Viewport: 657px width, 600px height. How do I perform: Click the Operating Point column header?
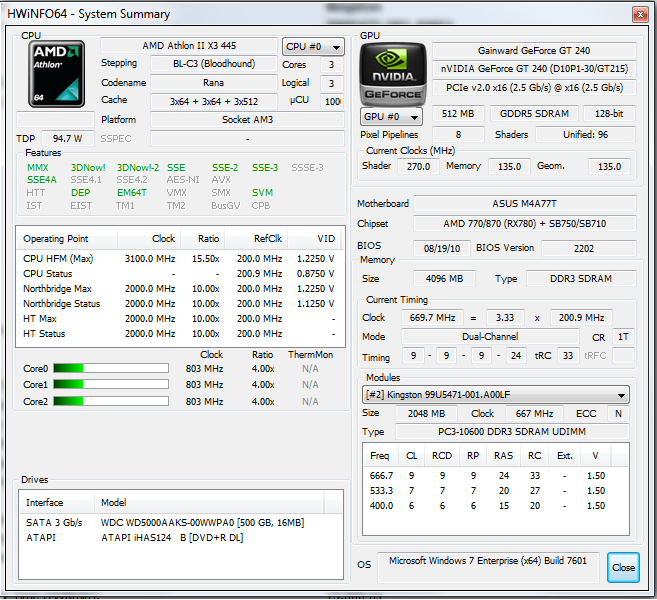[67, 239]
